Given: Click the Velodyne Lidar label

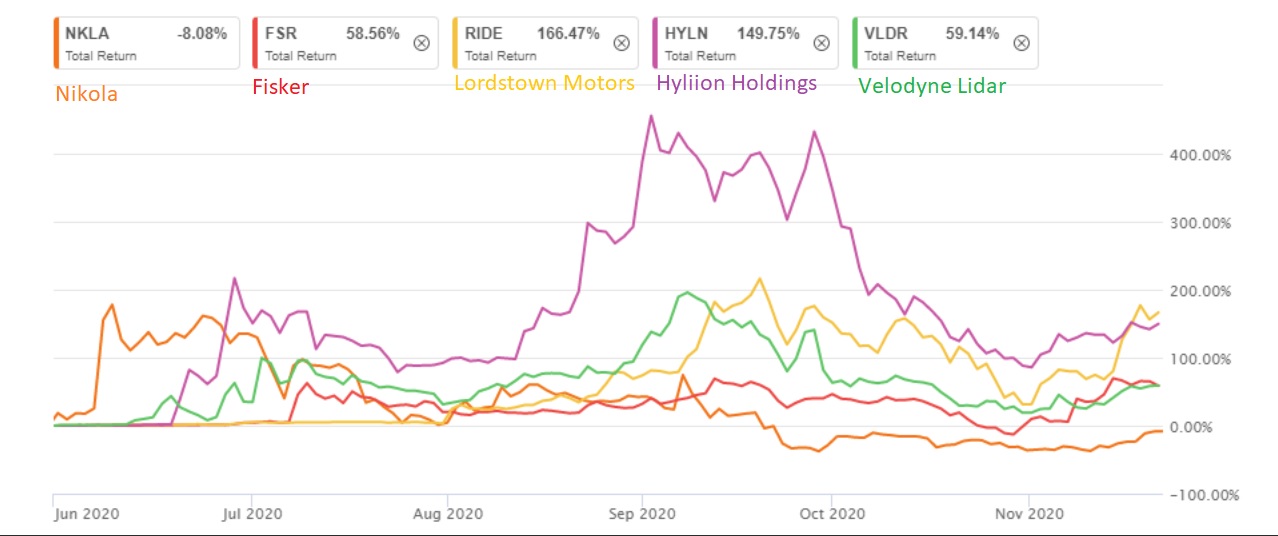Looking at the screenshot, I should click(932, 86).
